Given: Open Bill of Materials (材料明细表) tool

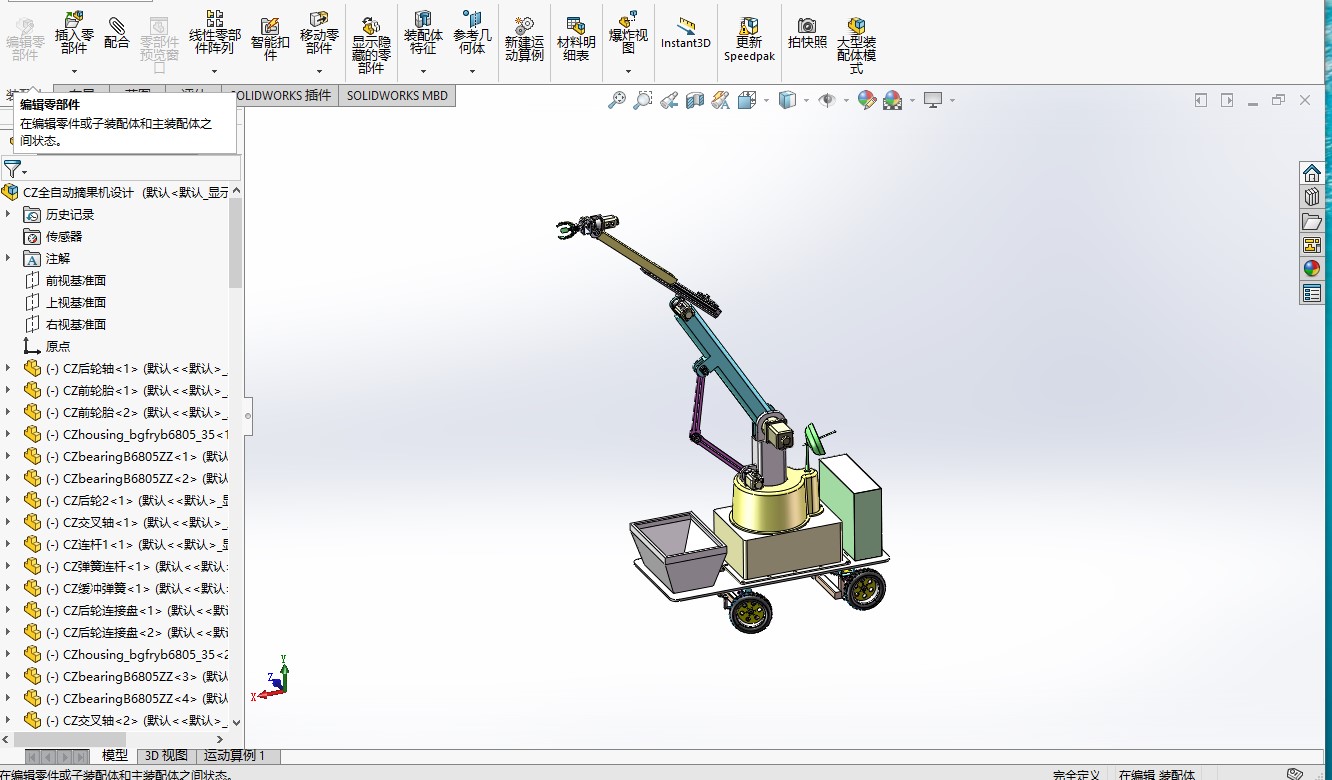Looking at the screenshot, I should (x=575, y=39).
